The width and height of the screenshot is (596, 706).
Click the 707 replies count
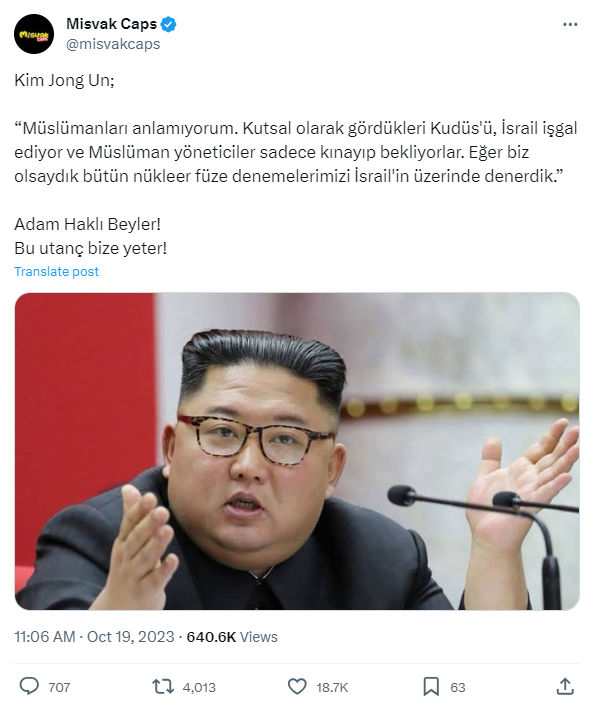(59, 688)
